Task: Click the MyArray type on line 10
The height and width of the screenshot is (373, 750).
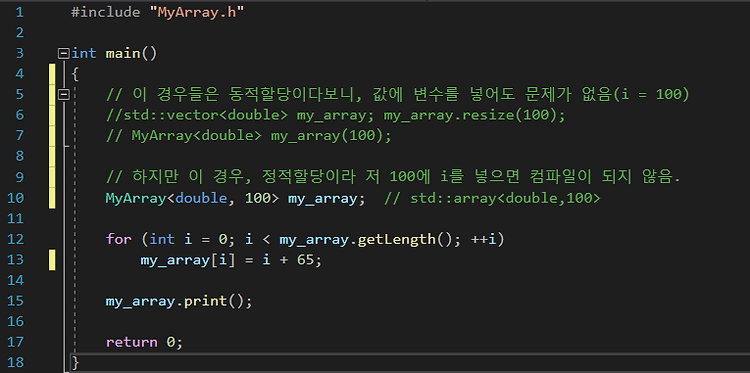Action: [x=135, y=198]
